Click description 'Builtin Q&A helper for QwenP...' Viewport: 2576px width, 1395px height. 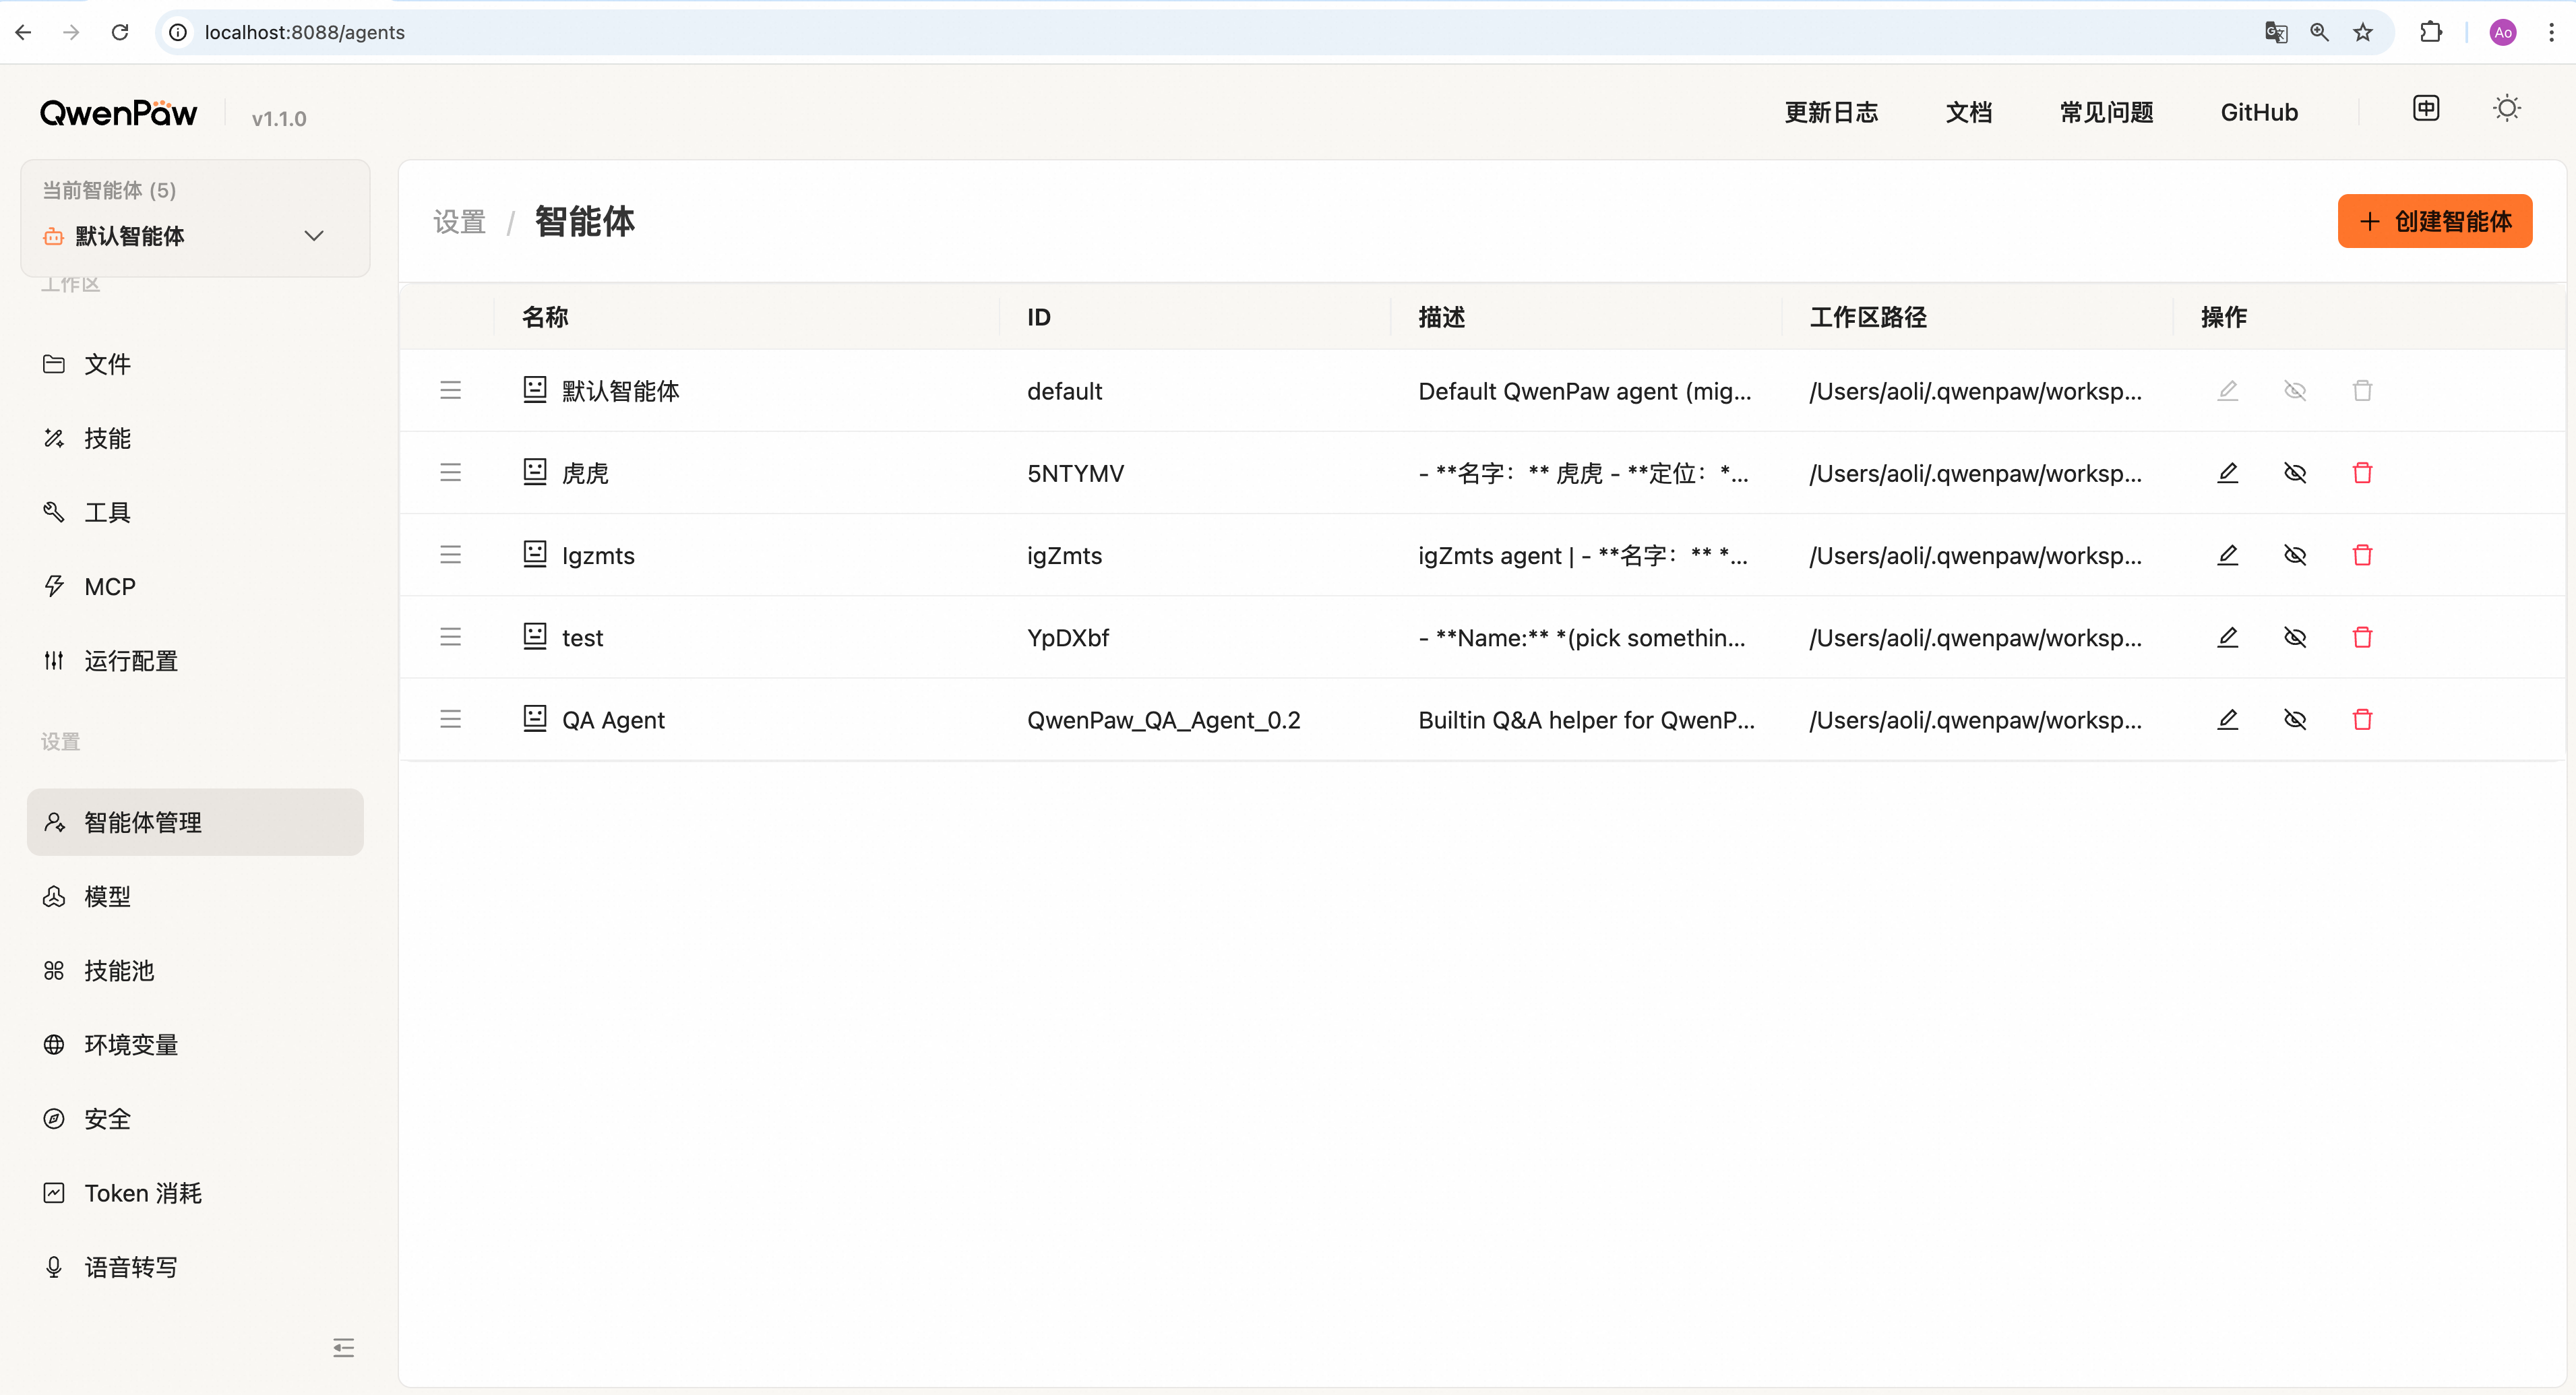click(x=1586, y=720)
